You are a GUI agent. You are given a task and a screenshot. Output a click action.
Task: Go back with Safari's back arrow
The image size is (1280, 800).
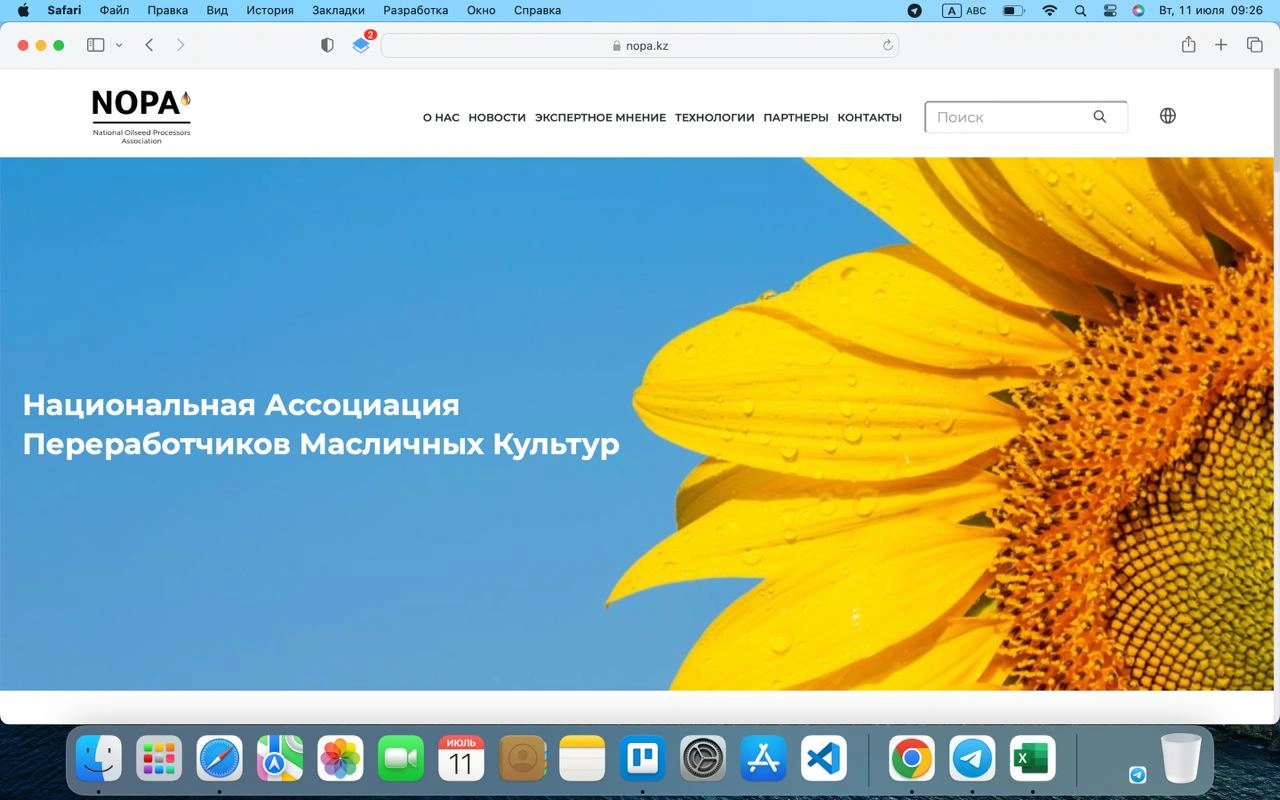[149, 45]
